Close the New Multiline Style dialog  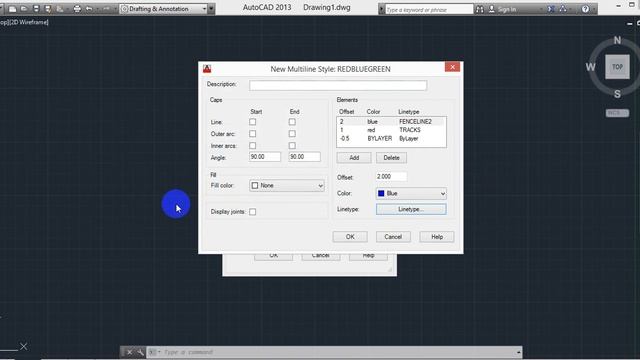click(x=452, y=67)
